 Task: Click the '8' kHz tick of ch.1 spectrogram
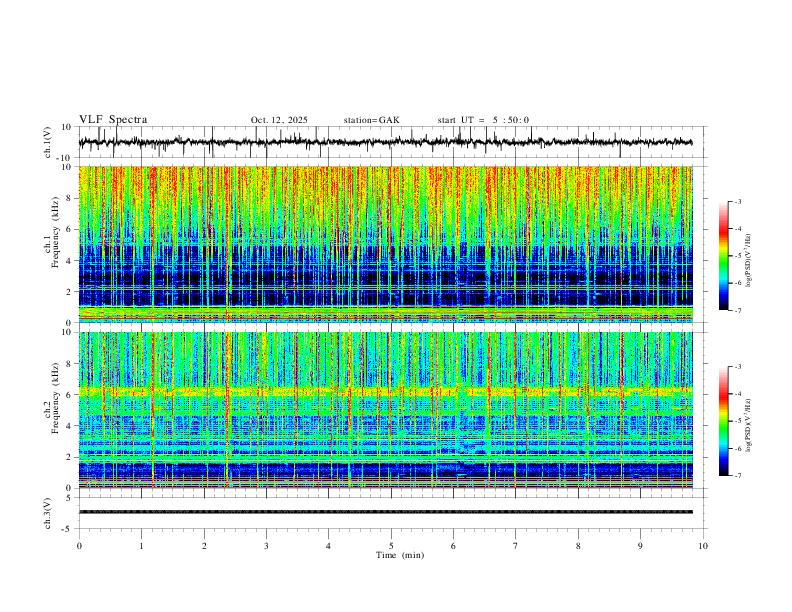(69, 198)
